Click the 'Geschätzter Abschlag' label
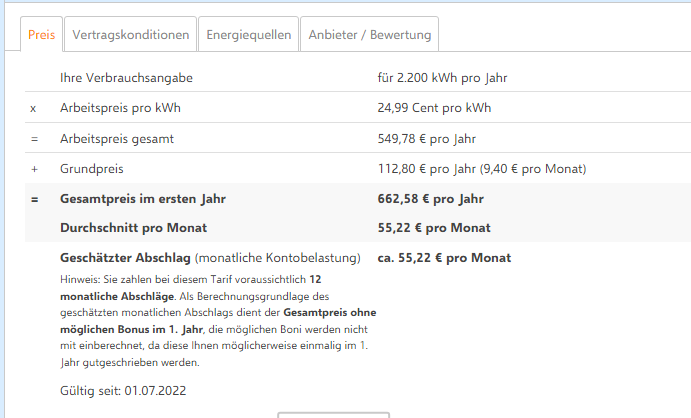 click(125, 258)
